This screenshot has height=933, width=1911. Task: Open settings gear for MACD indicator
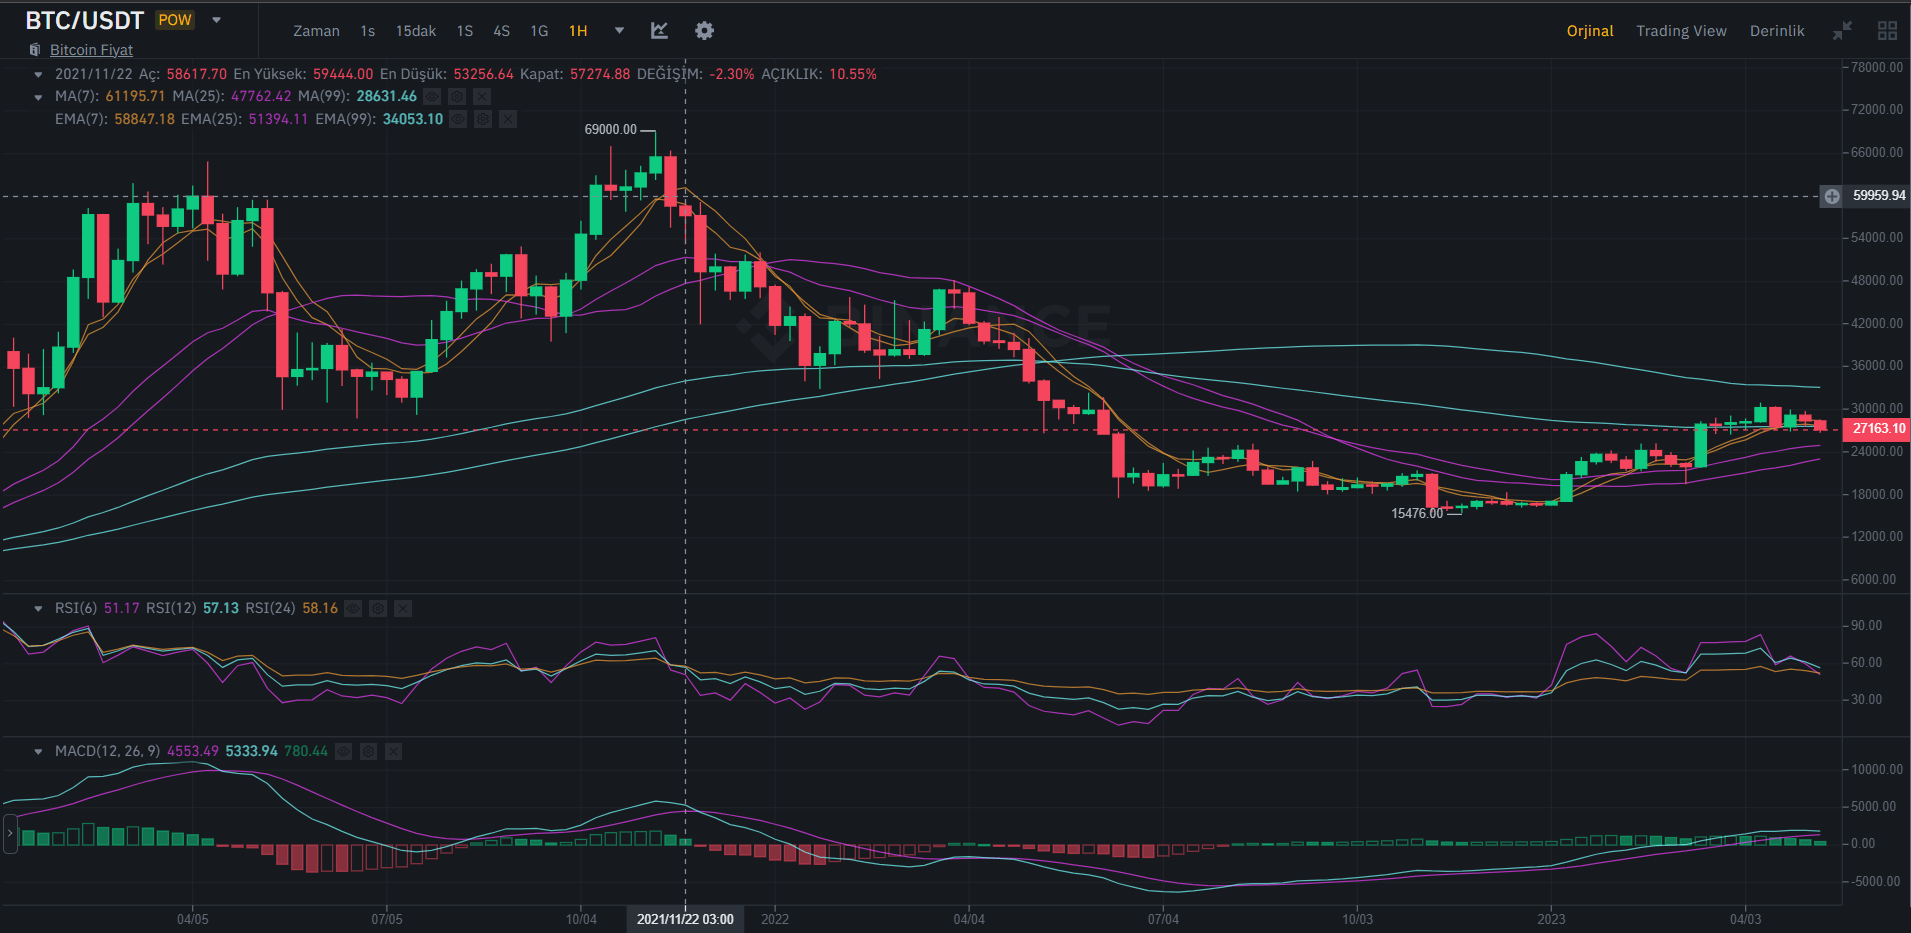[368, 751]
